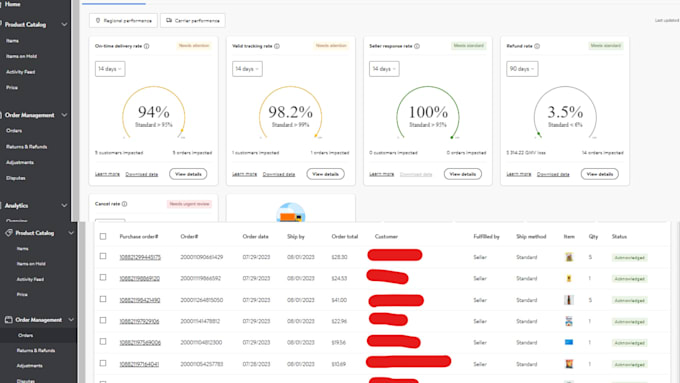Open the item thumbnail in the $10.69 order row
The width and height of the screenshot is (680, 383).
click(569, 364)
